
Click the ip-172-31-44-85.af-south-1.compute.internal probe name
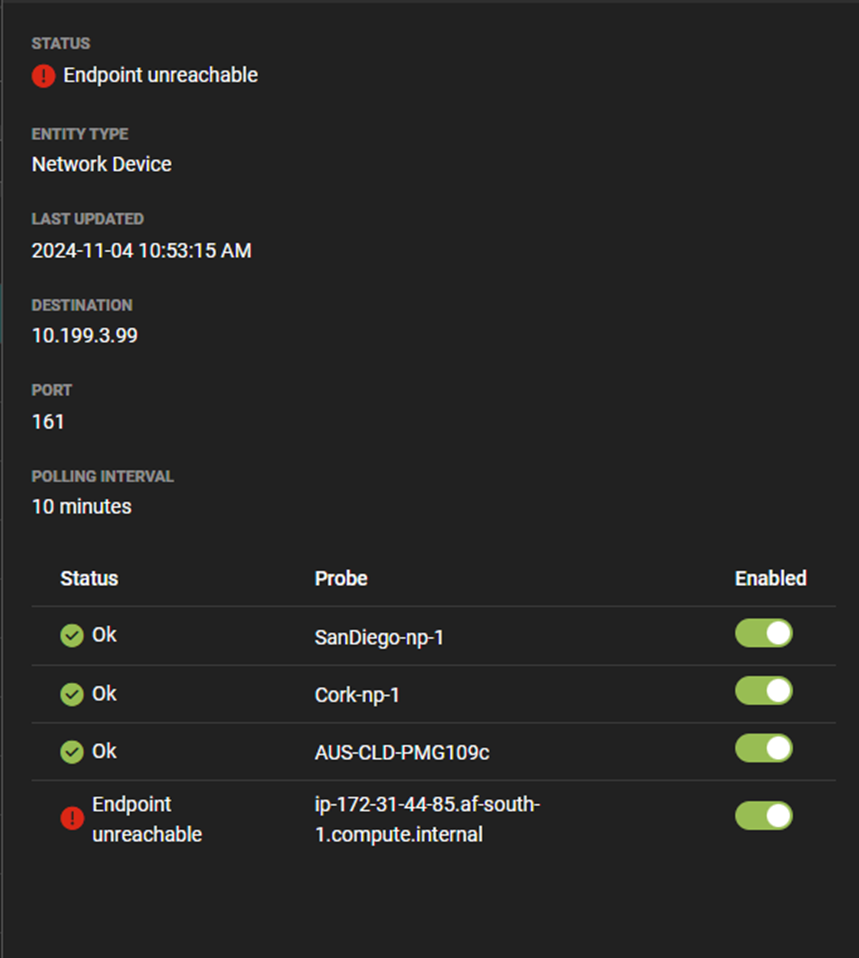pyautogui.click(x=427, y=819)
